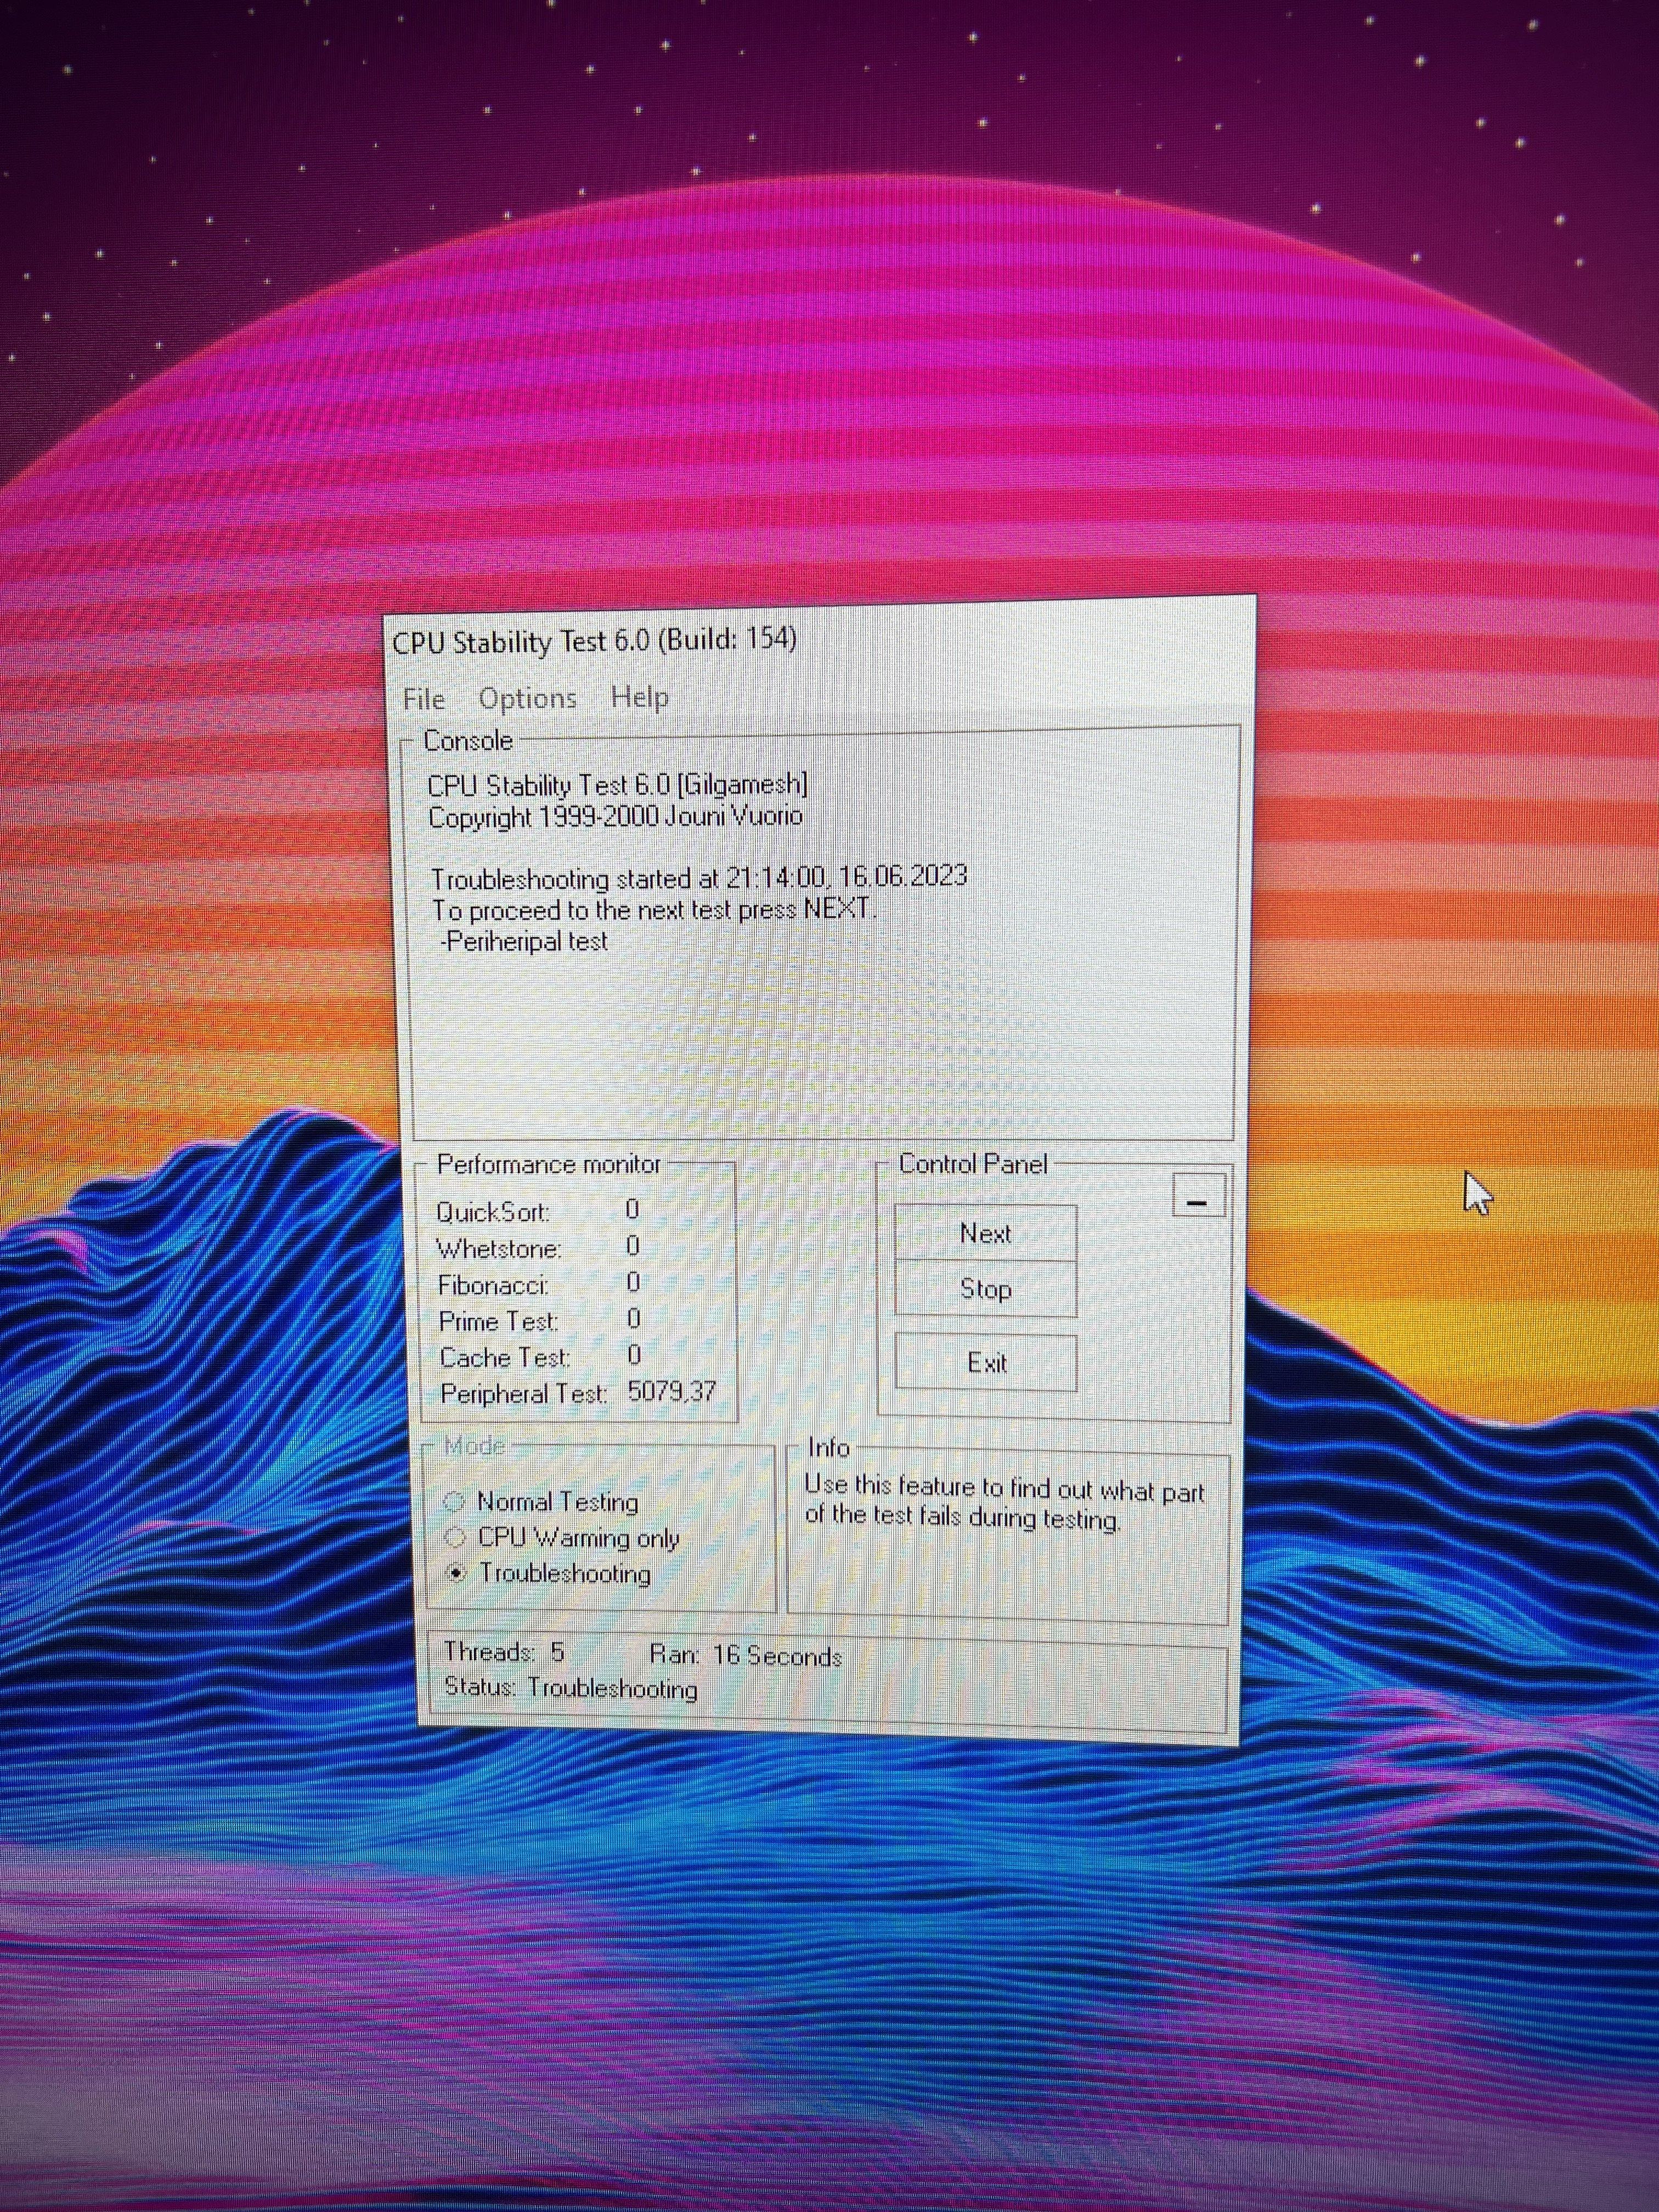Click the QuickSort label
1659x2212 pixels.
click(x=493, y=1213)
